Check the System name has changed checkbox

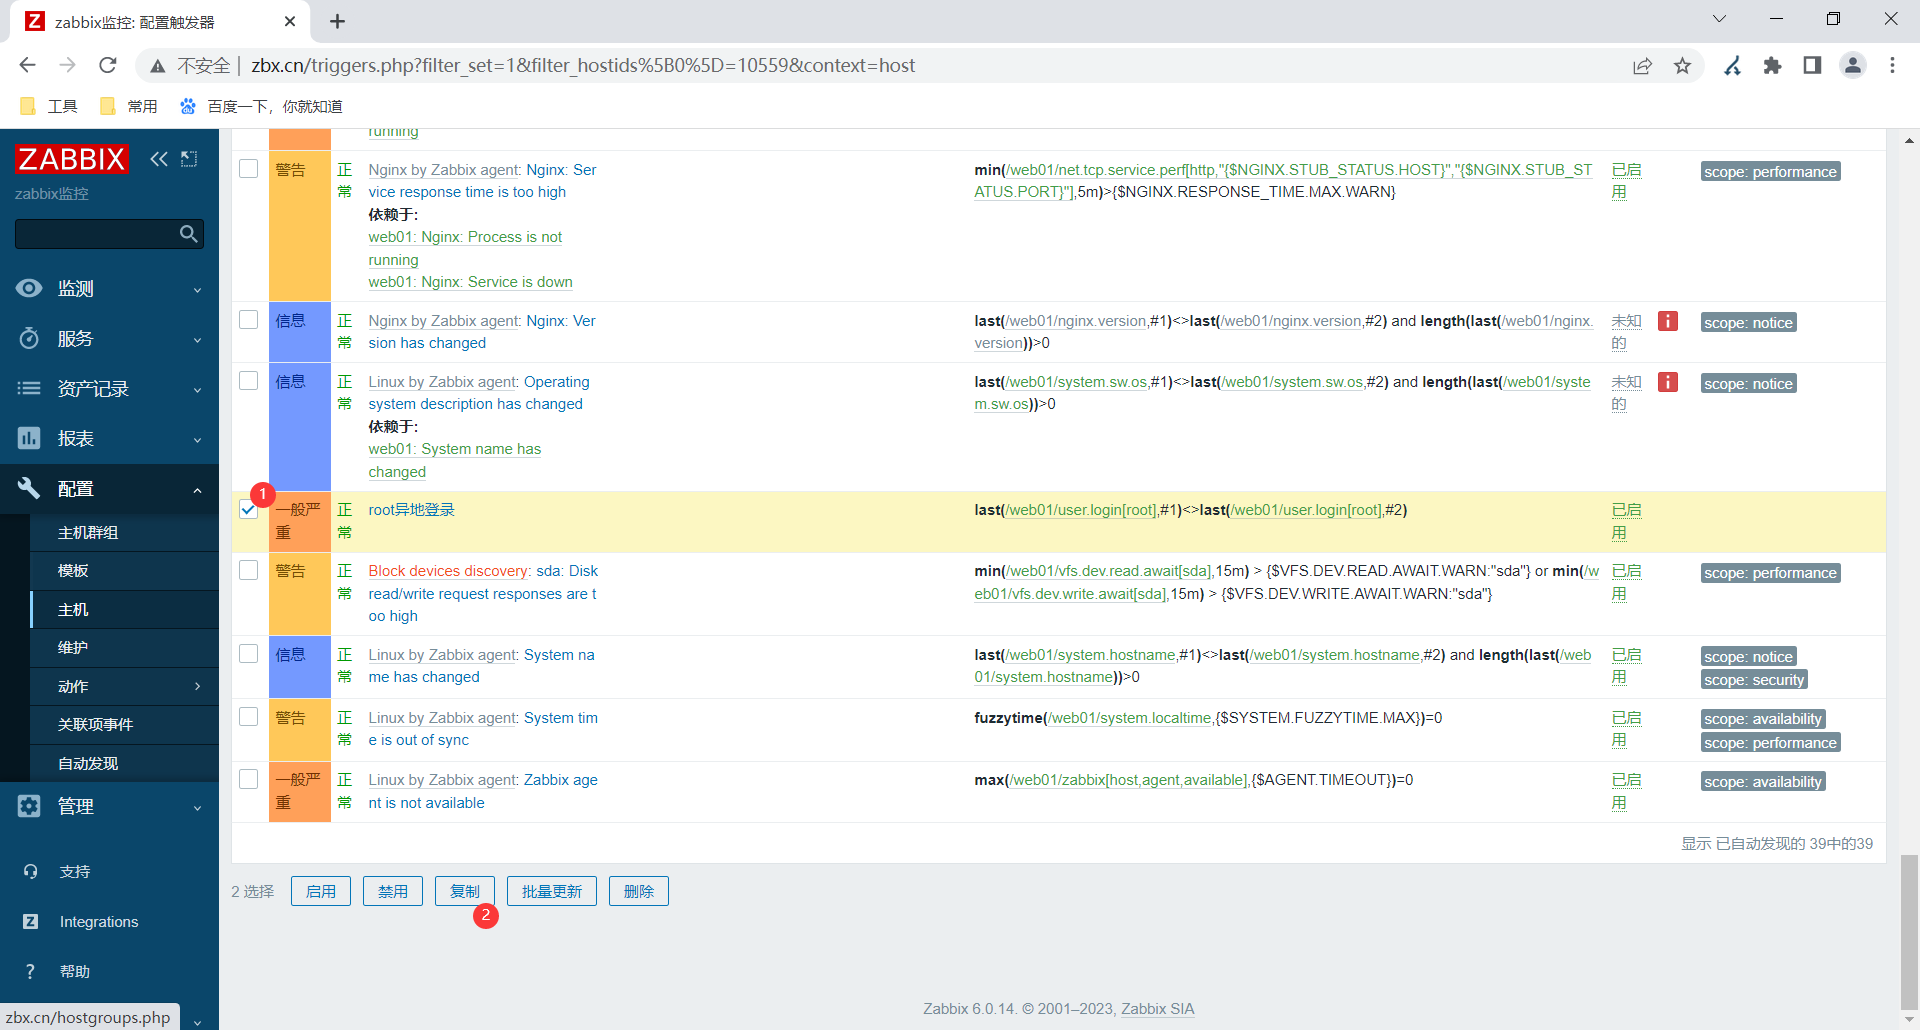[249, 654]
